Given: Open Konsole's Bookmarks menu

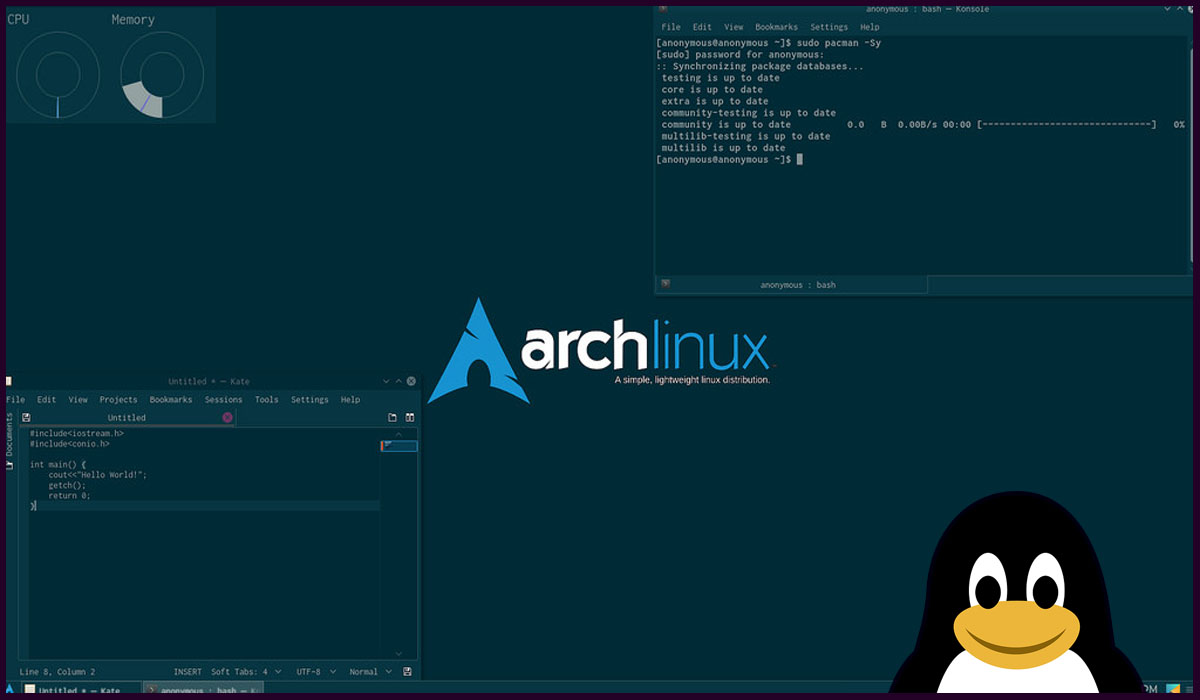Looking at the screenshot, I should [x=777, y=27].
